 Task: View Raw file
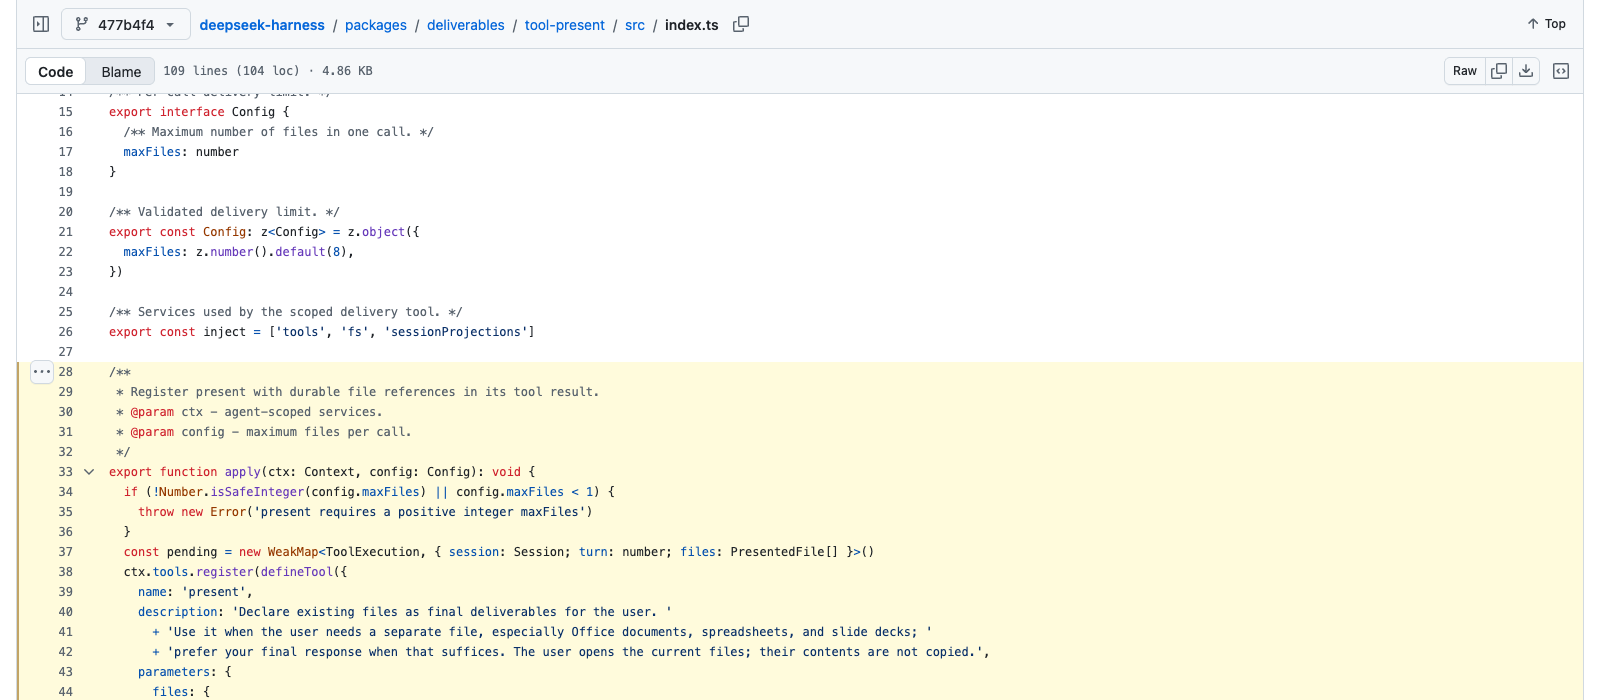[1465, 71]
